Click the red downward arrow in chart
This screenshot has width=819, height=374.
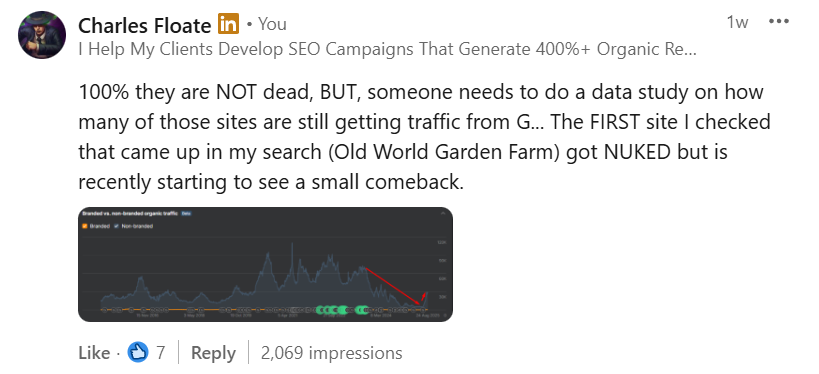pyautogui.click(x=393, y=286)
